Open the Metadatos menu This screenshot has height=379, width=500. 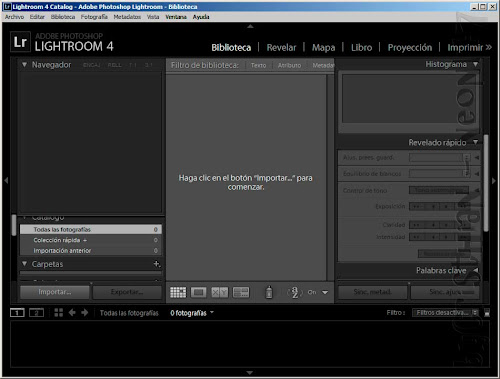point(127,17)
